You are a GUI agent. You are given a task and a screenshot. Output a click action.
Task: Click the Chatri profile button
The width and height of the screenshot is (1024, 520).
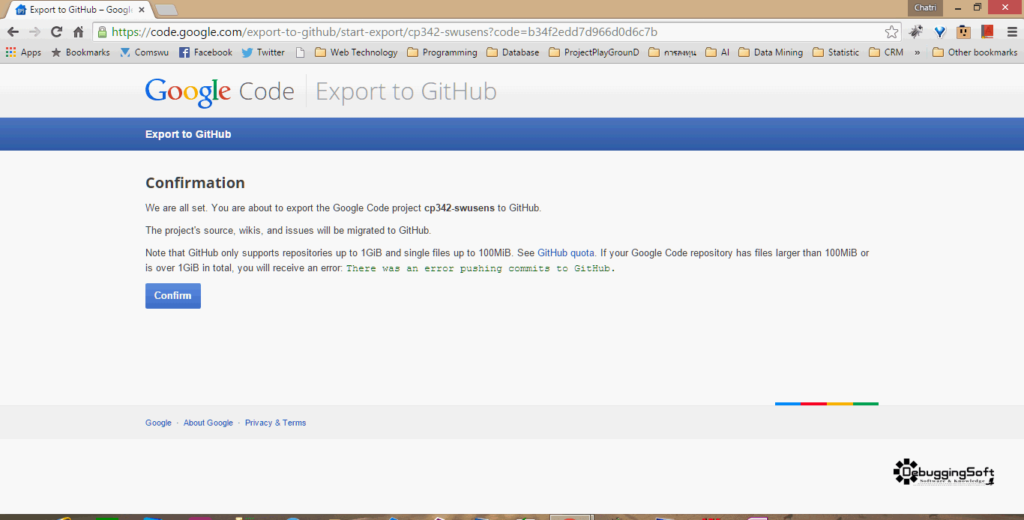coord(925,8)
